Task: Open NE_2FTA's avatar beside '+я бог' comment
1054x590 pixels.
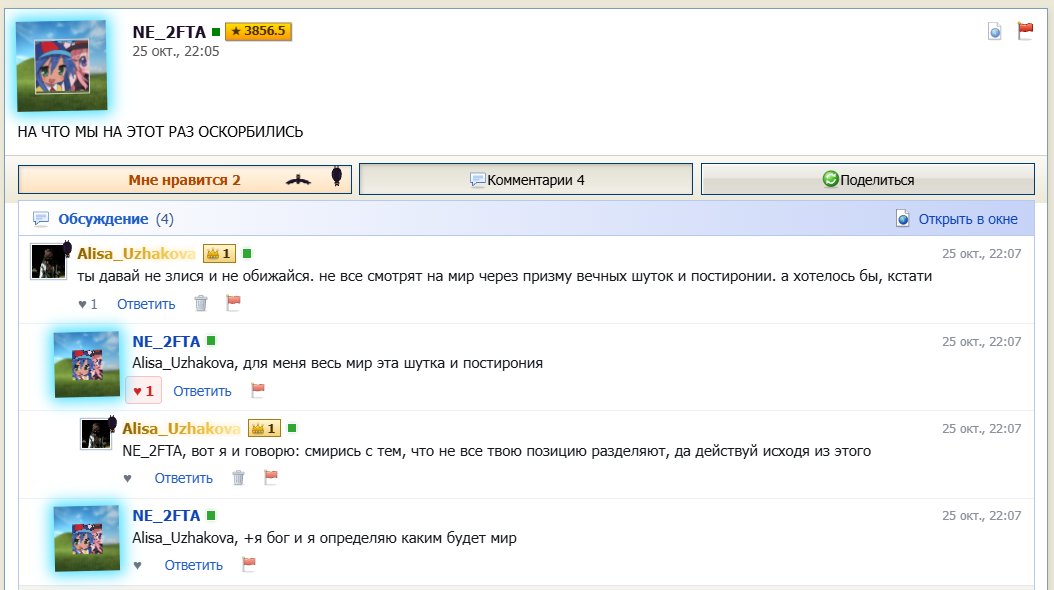Action: (x=87, y=538)
